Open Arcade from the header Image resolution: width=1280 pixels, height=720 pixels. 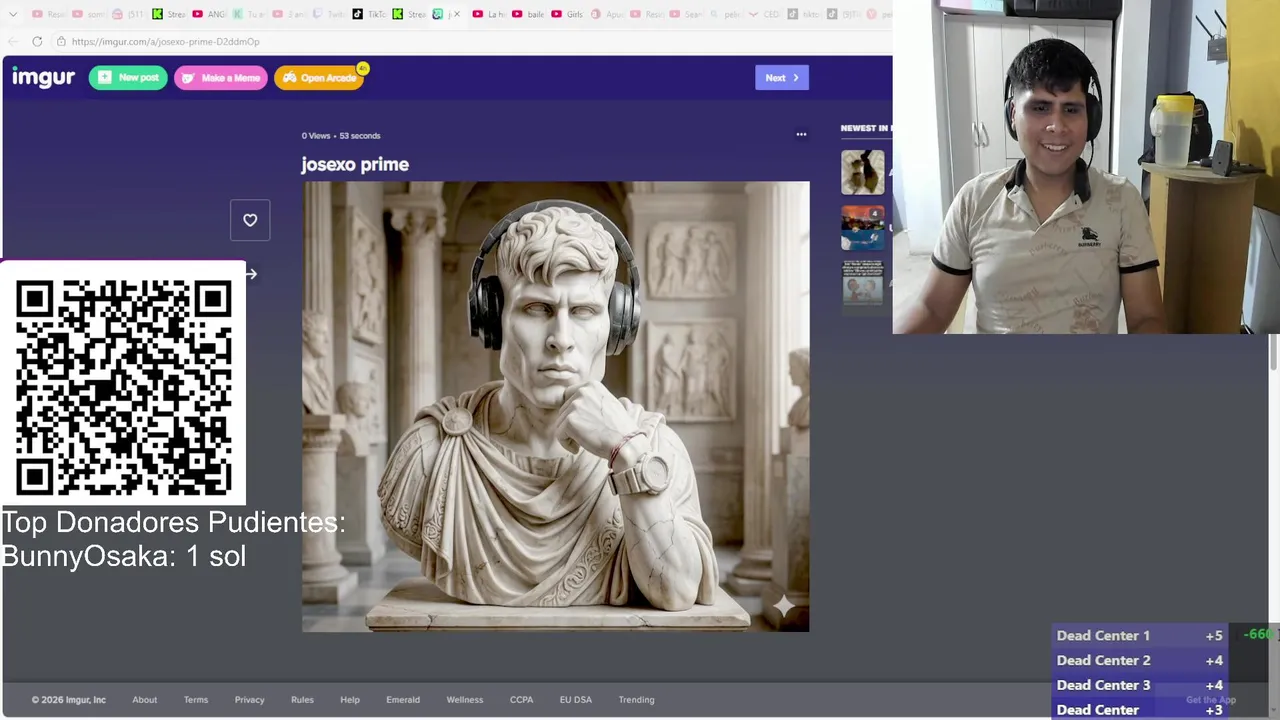click(319, 78)
